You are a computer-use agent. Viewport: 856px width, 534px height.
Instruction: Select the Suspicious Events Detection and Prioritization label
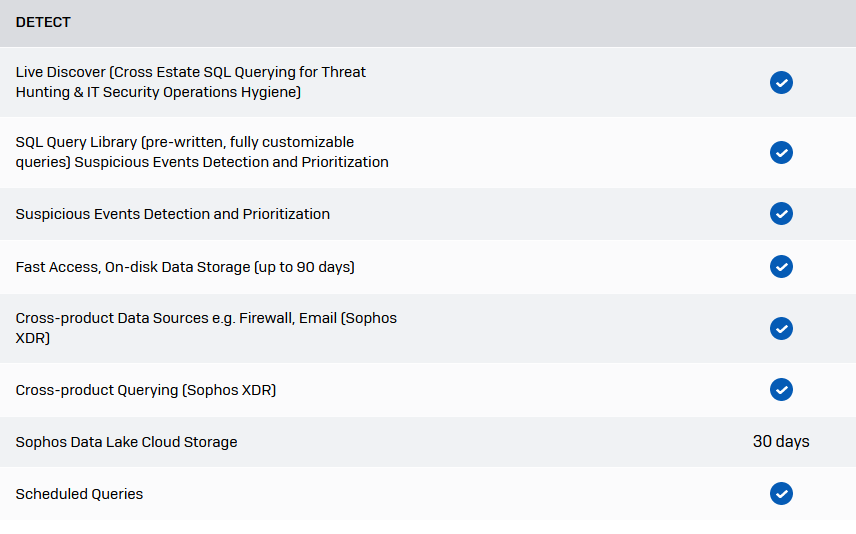pos(173,214)
